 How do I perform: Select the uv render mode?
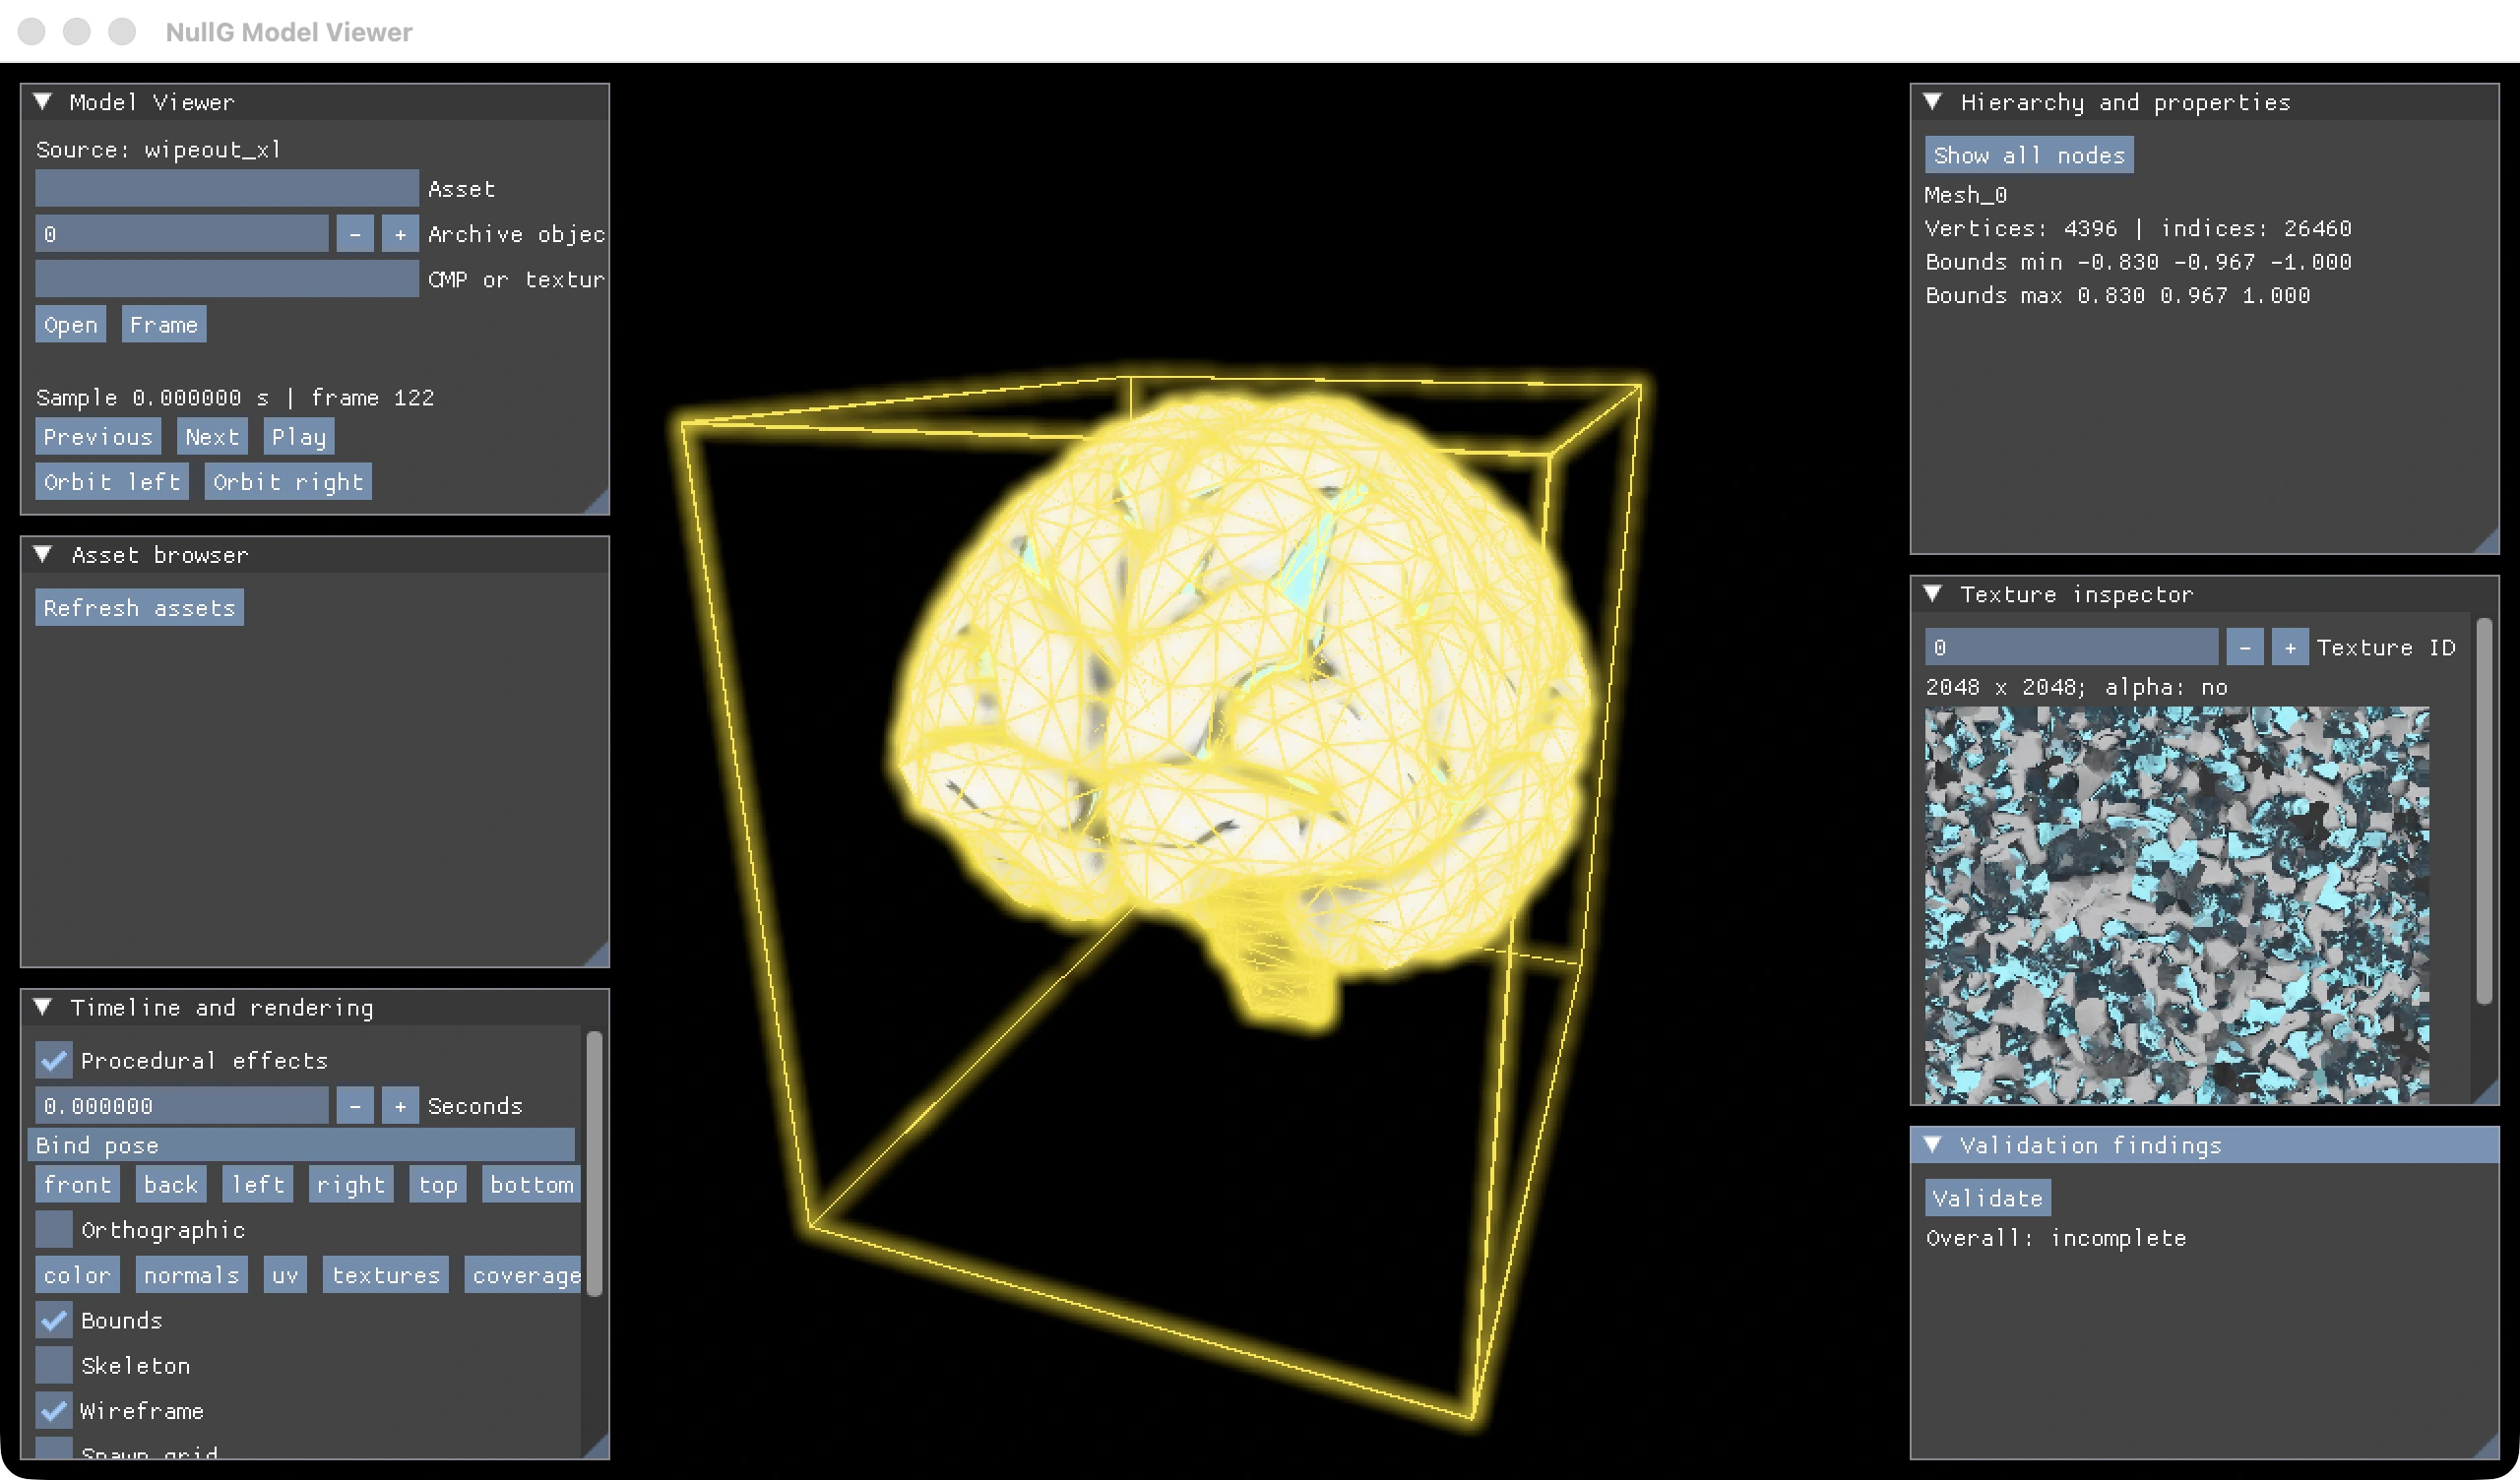pyautogui.click(x=285, y=1275)
